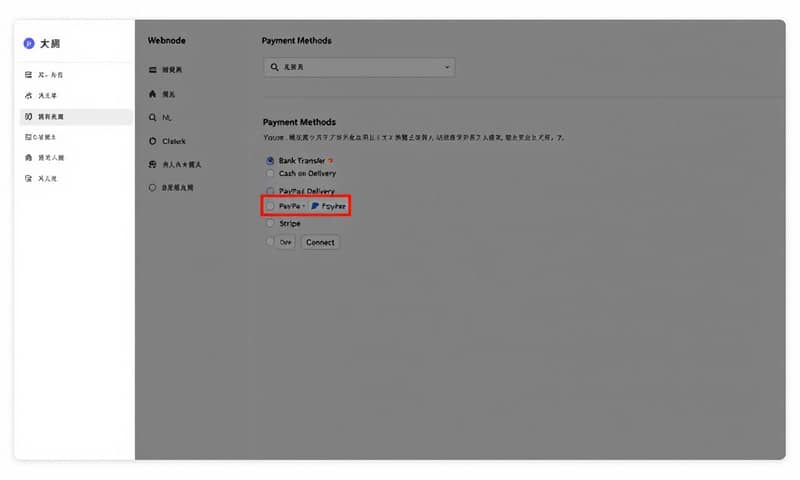Expand the dropdown arrow of the Payment Methods search box
800x480 pixels.
447,67
